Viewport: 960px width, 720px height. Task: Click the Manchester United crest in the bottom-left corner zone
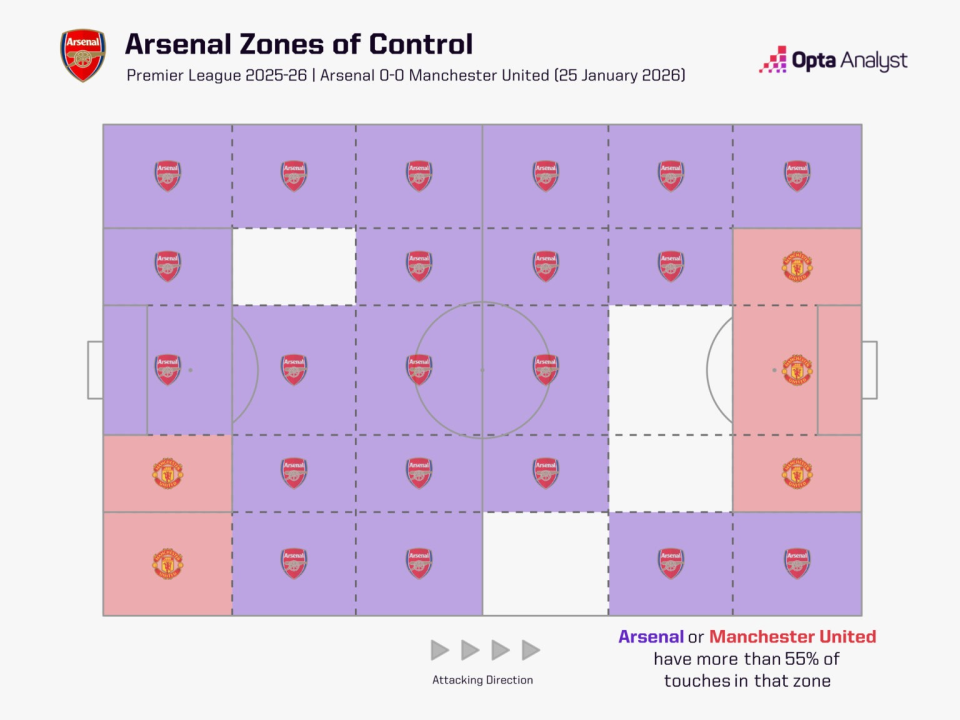pos(167,563)
